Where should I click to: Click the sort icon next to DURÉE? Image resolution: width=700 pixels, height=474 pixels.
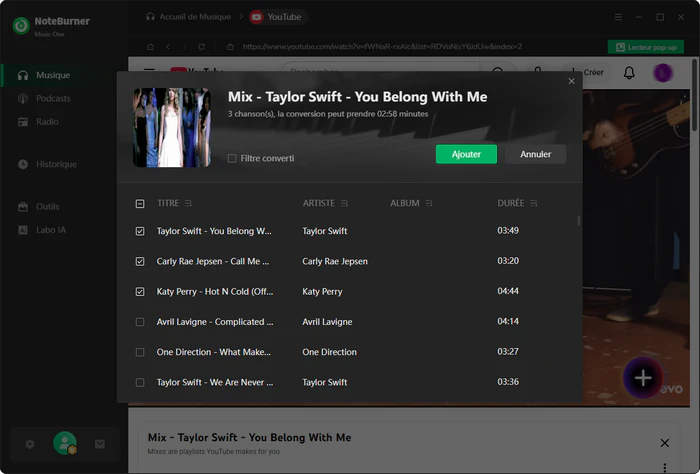[534, 203]
